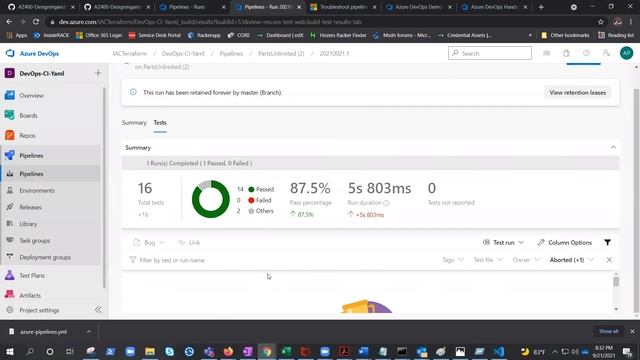Click the test results donut chart
The image size is (640, 360).
tap(211, 199)
